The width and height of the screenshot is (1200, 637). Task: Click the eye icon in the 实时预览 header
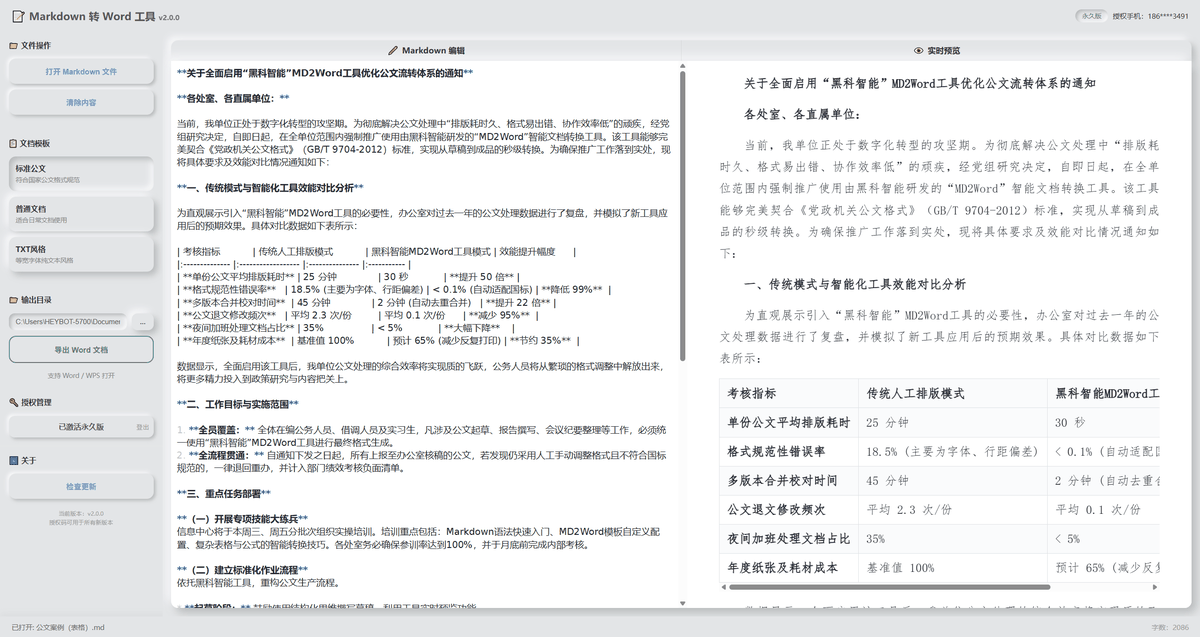tap(918, 50)
